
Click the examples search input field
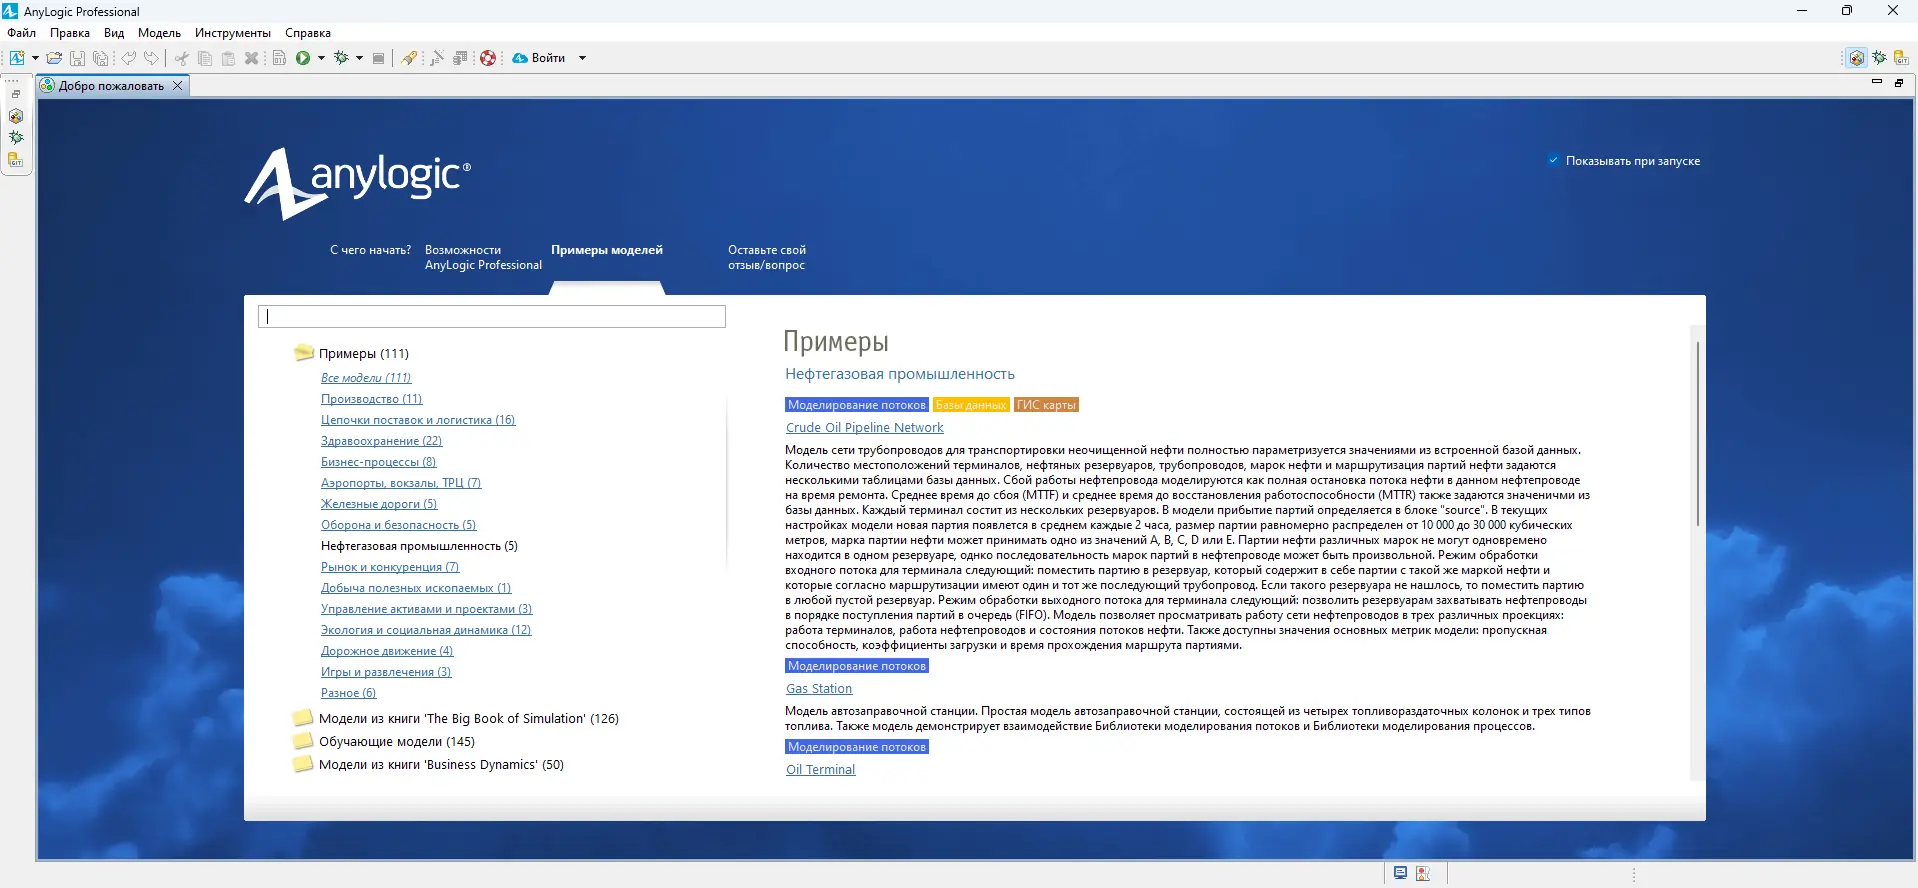pyautogui.click(x=492, y=316)
